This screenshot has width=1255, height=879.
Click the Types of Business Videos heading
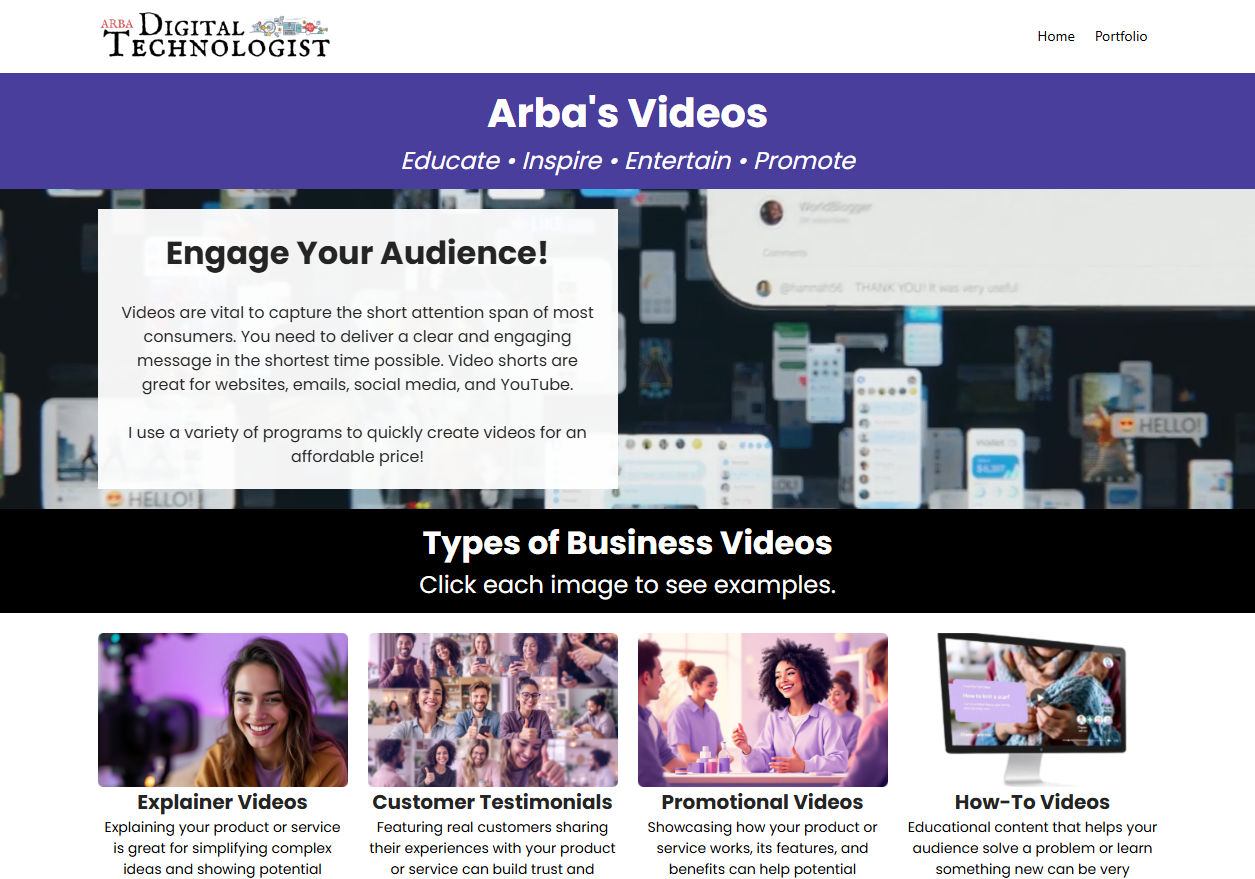627,543
